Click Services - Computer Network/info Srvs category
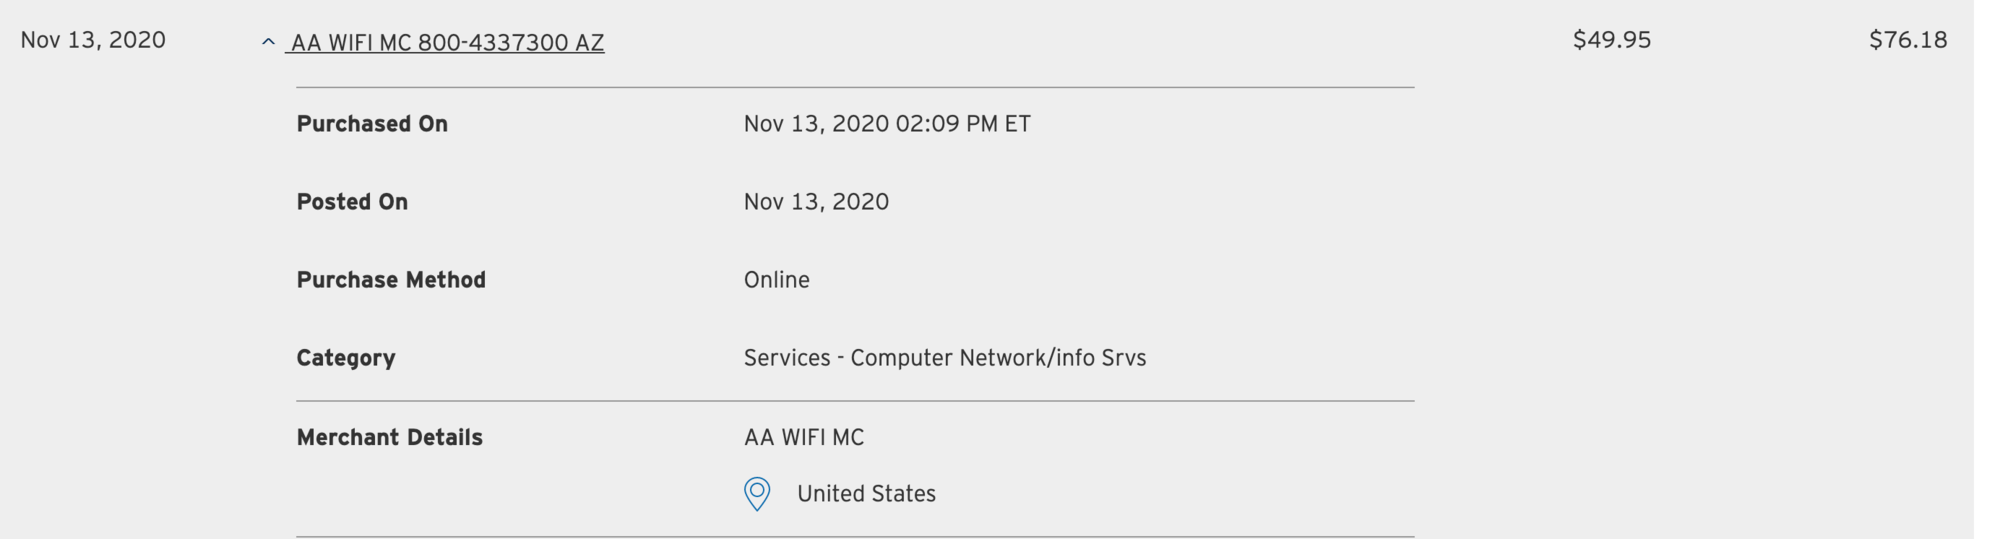Image resolution: width=2000 pixels, height=539 pixels. pos(944,358)
